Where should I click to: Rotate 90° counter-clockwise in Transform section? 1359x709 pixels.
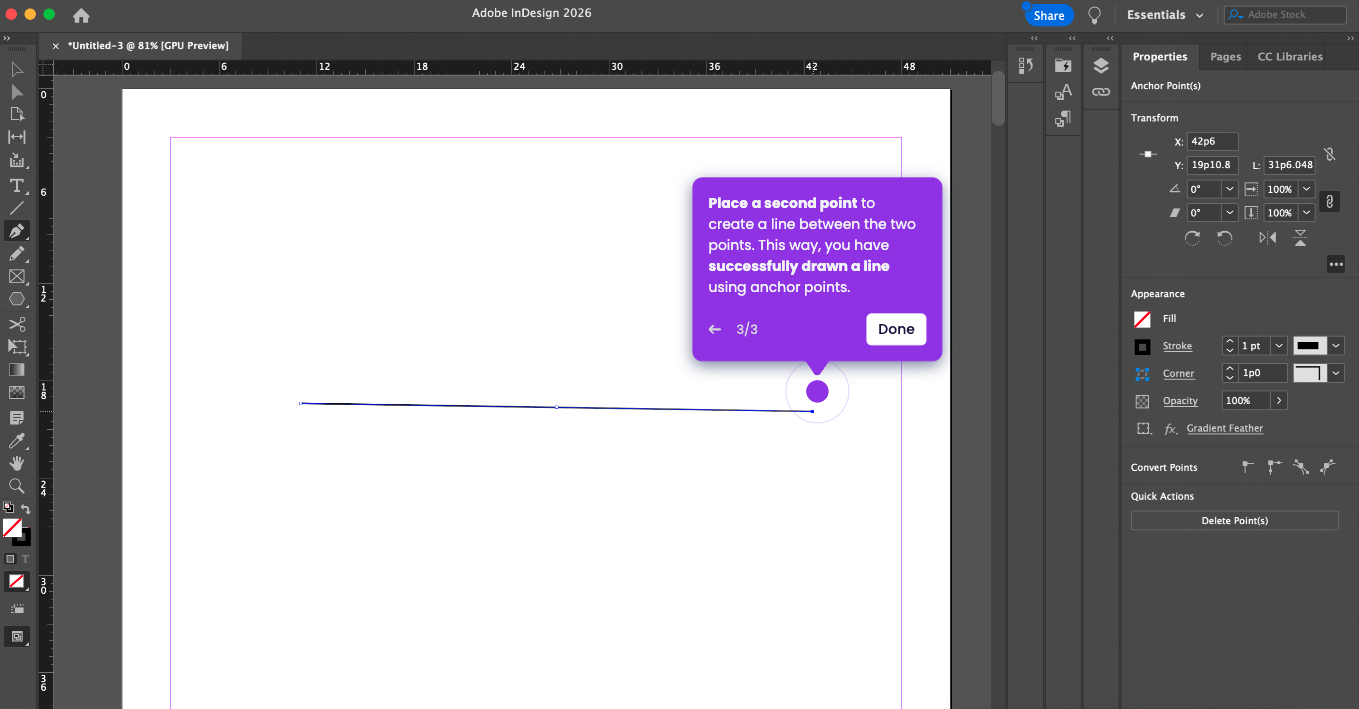tap(1225, 238)
